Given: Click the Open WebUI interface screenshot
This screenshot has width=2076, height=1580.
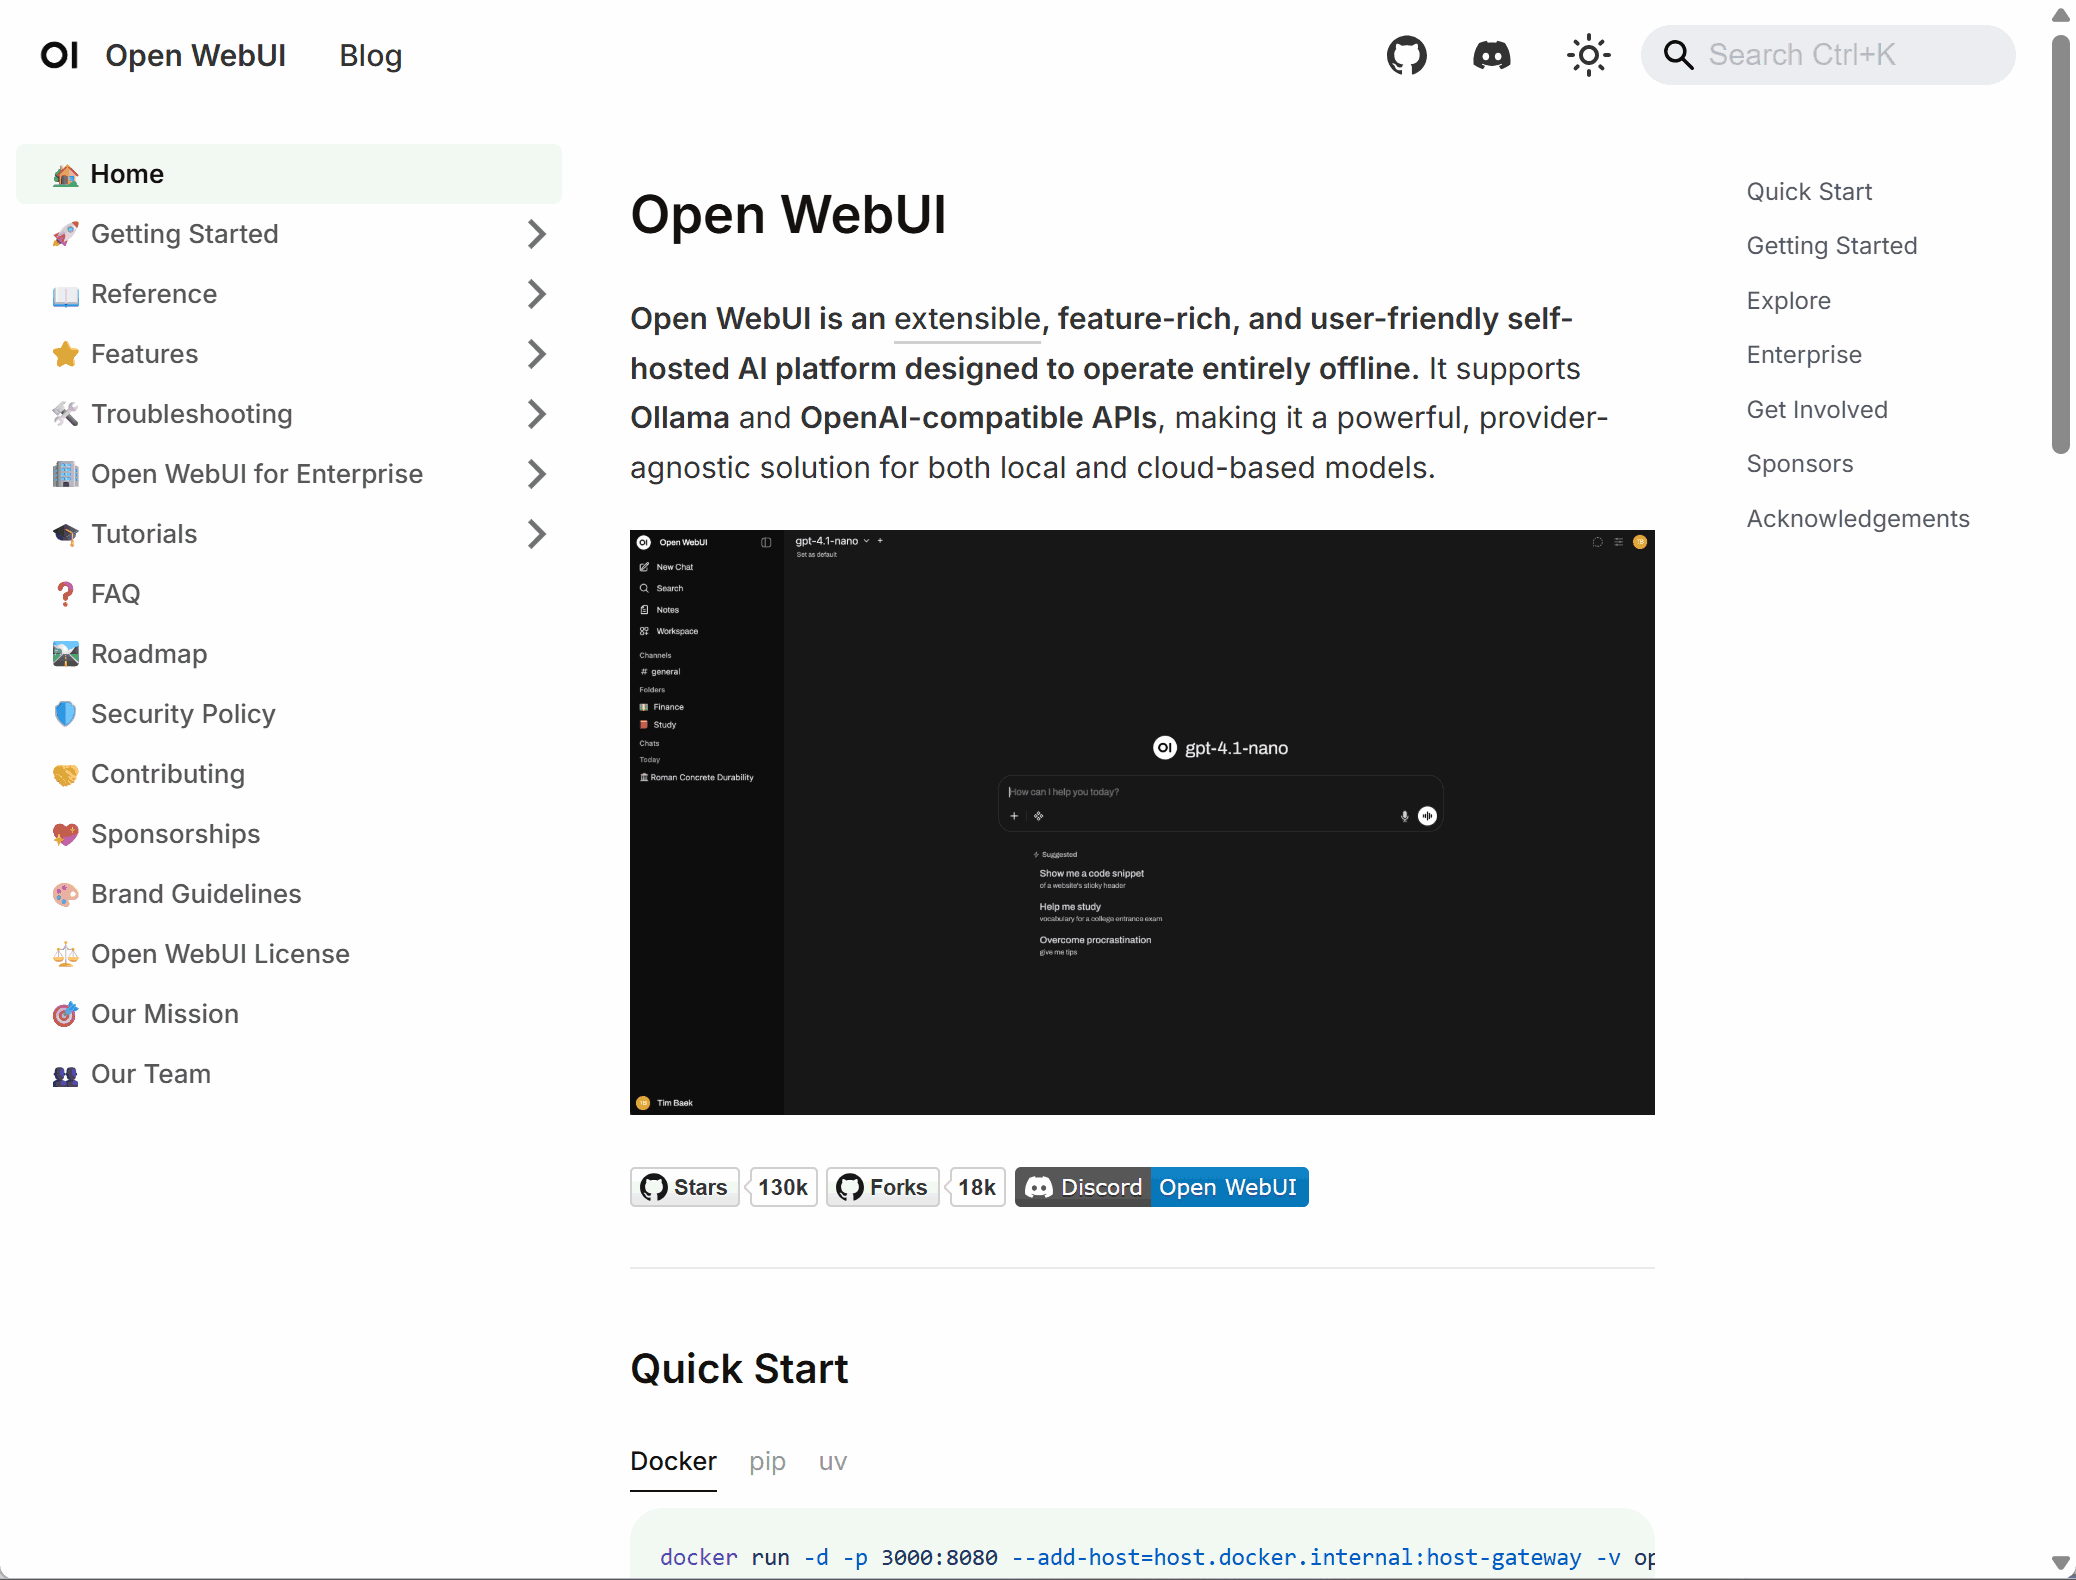Looking at the screenshot, I should (1141, 822).
